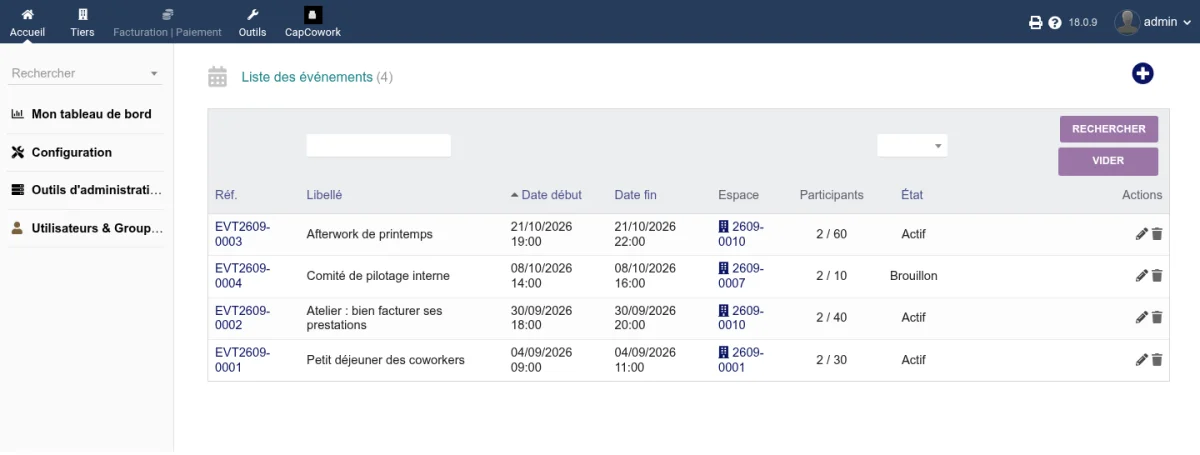Sort by Date début column

pos(551,195)
